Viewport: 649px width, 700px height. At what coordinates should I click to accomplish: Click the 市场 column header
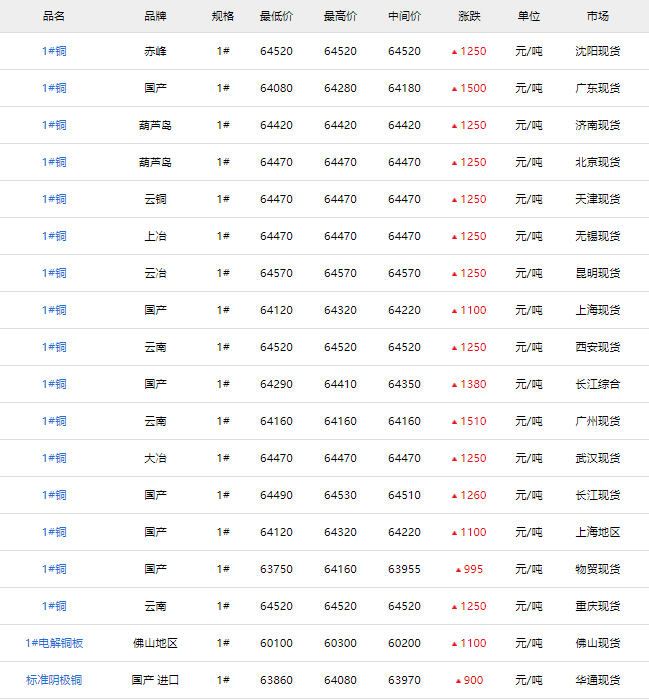click(598, 16)
